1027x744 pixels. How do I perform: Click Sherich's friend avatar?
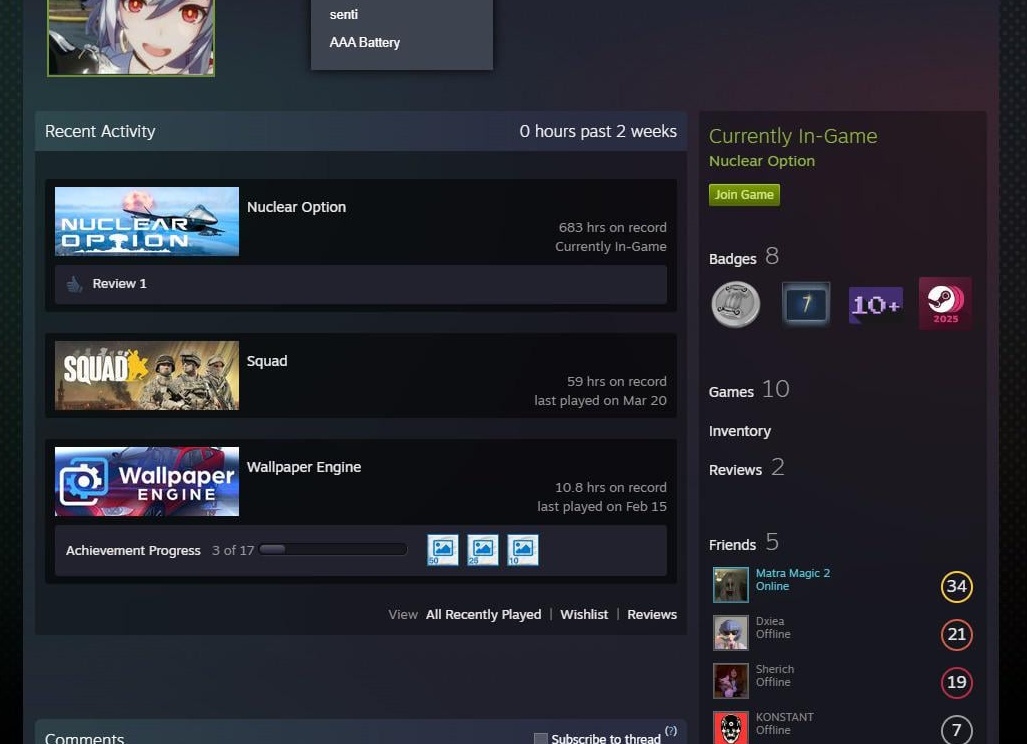tap(730, 680)
